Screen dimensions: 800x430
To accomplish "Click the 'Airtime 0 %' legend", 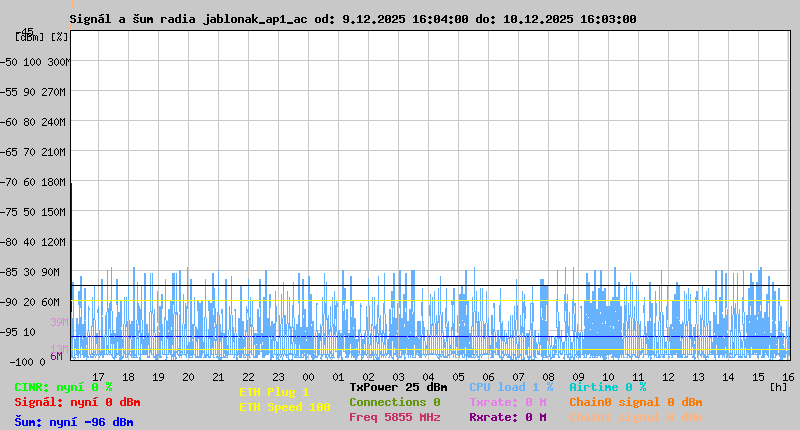I will 608,387.
